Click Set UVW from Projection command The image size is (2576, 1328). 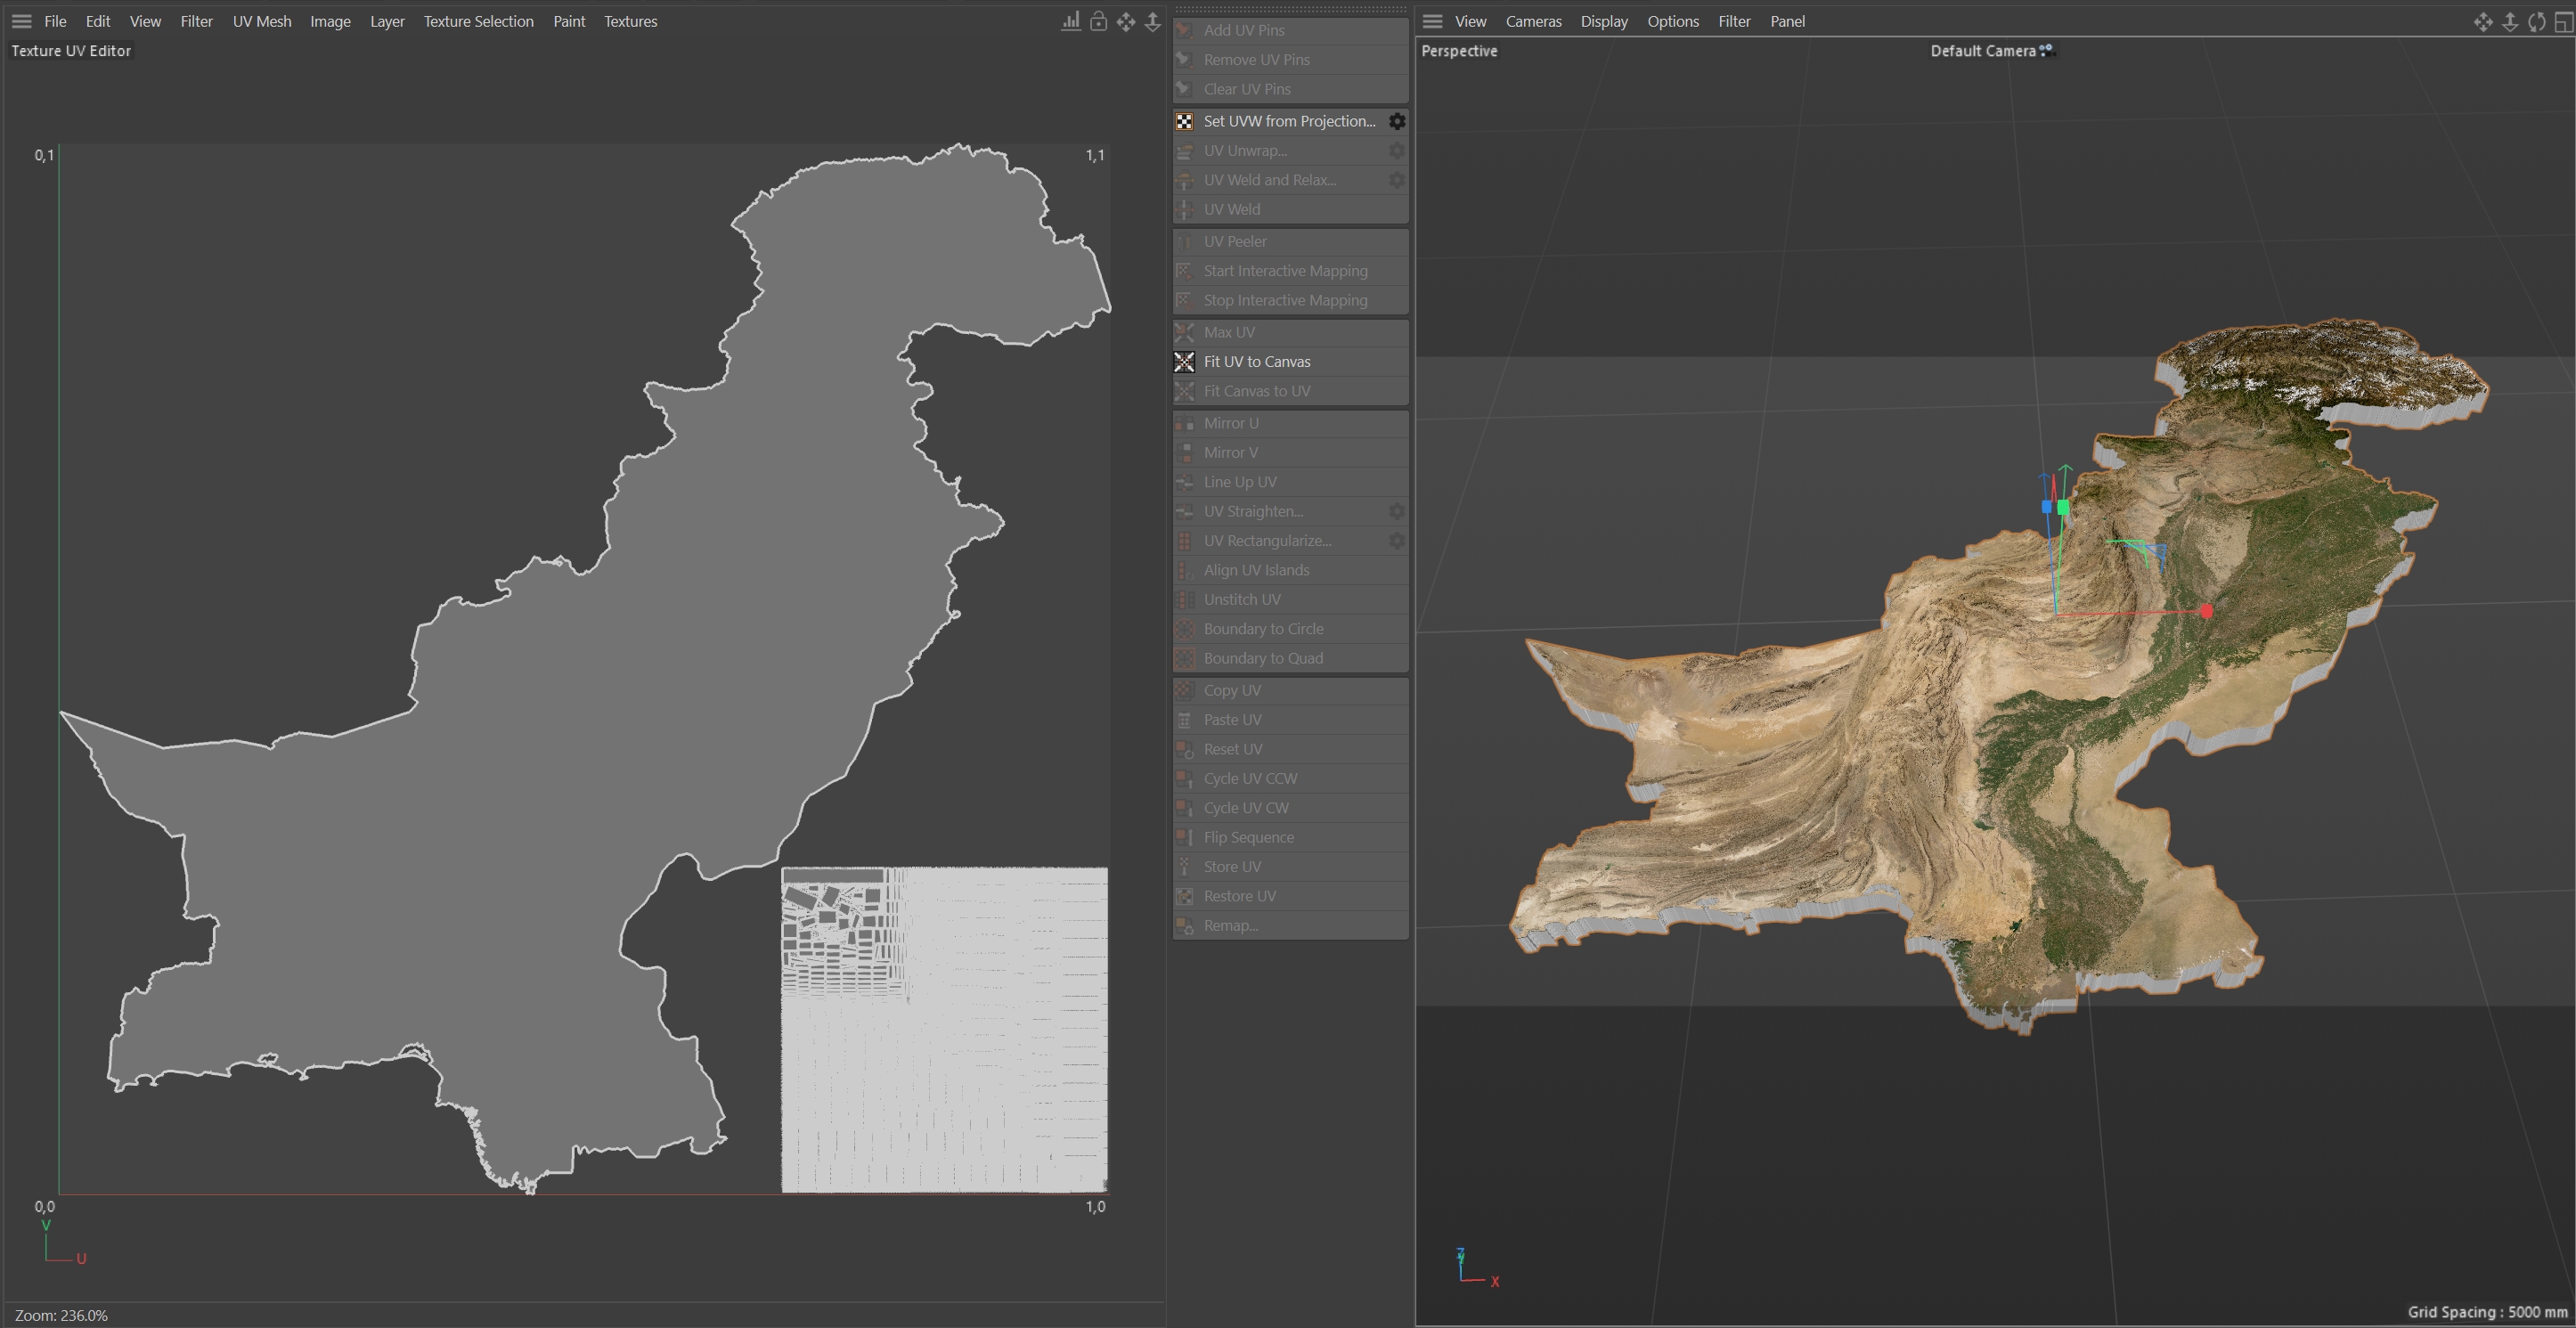pyautogui.click(x=1289, y=121)
